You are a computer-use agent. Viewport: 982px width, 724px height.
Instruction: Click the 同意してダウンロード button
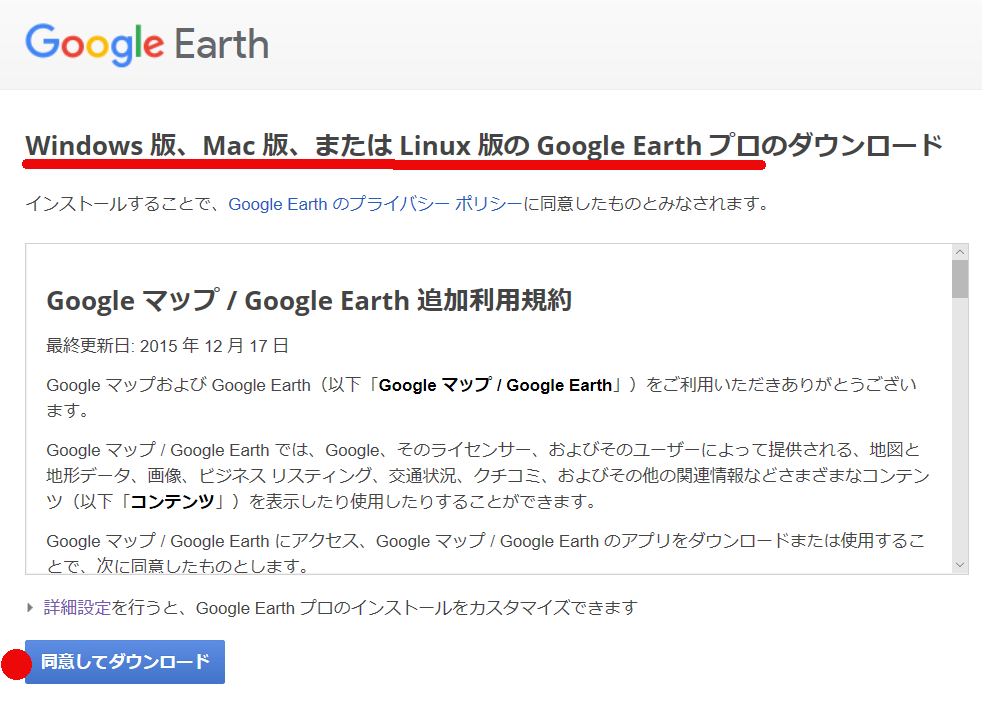click(125, 662)
